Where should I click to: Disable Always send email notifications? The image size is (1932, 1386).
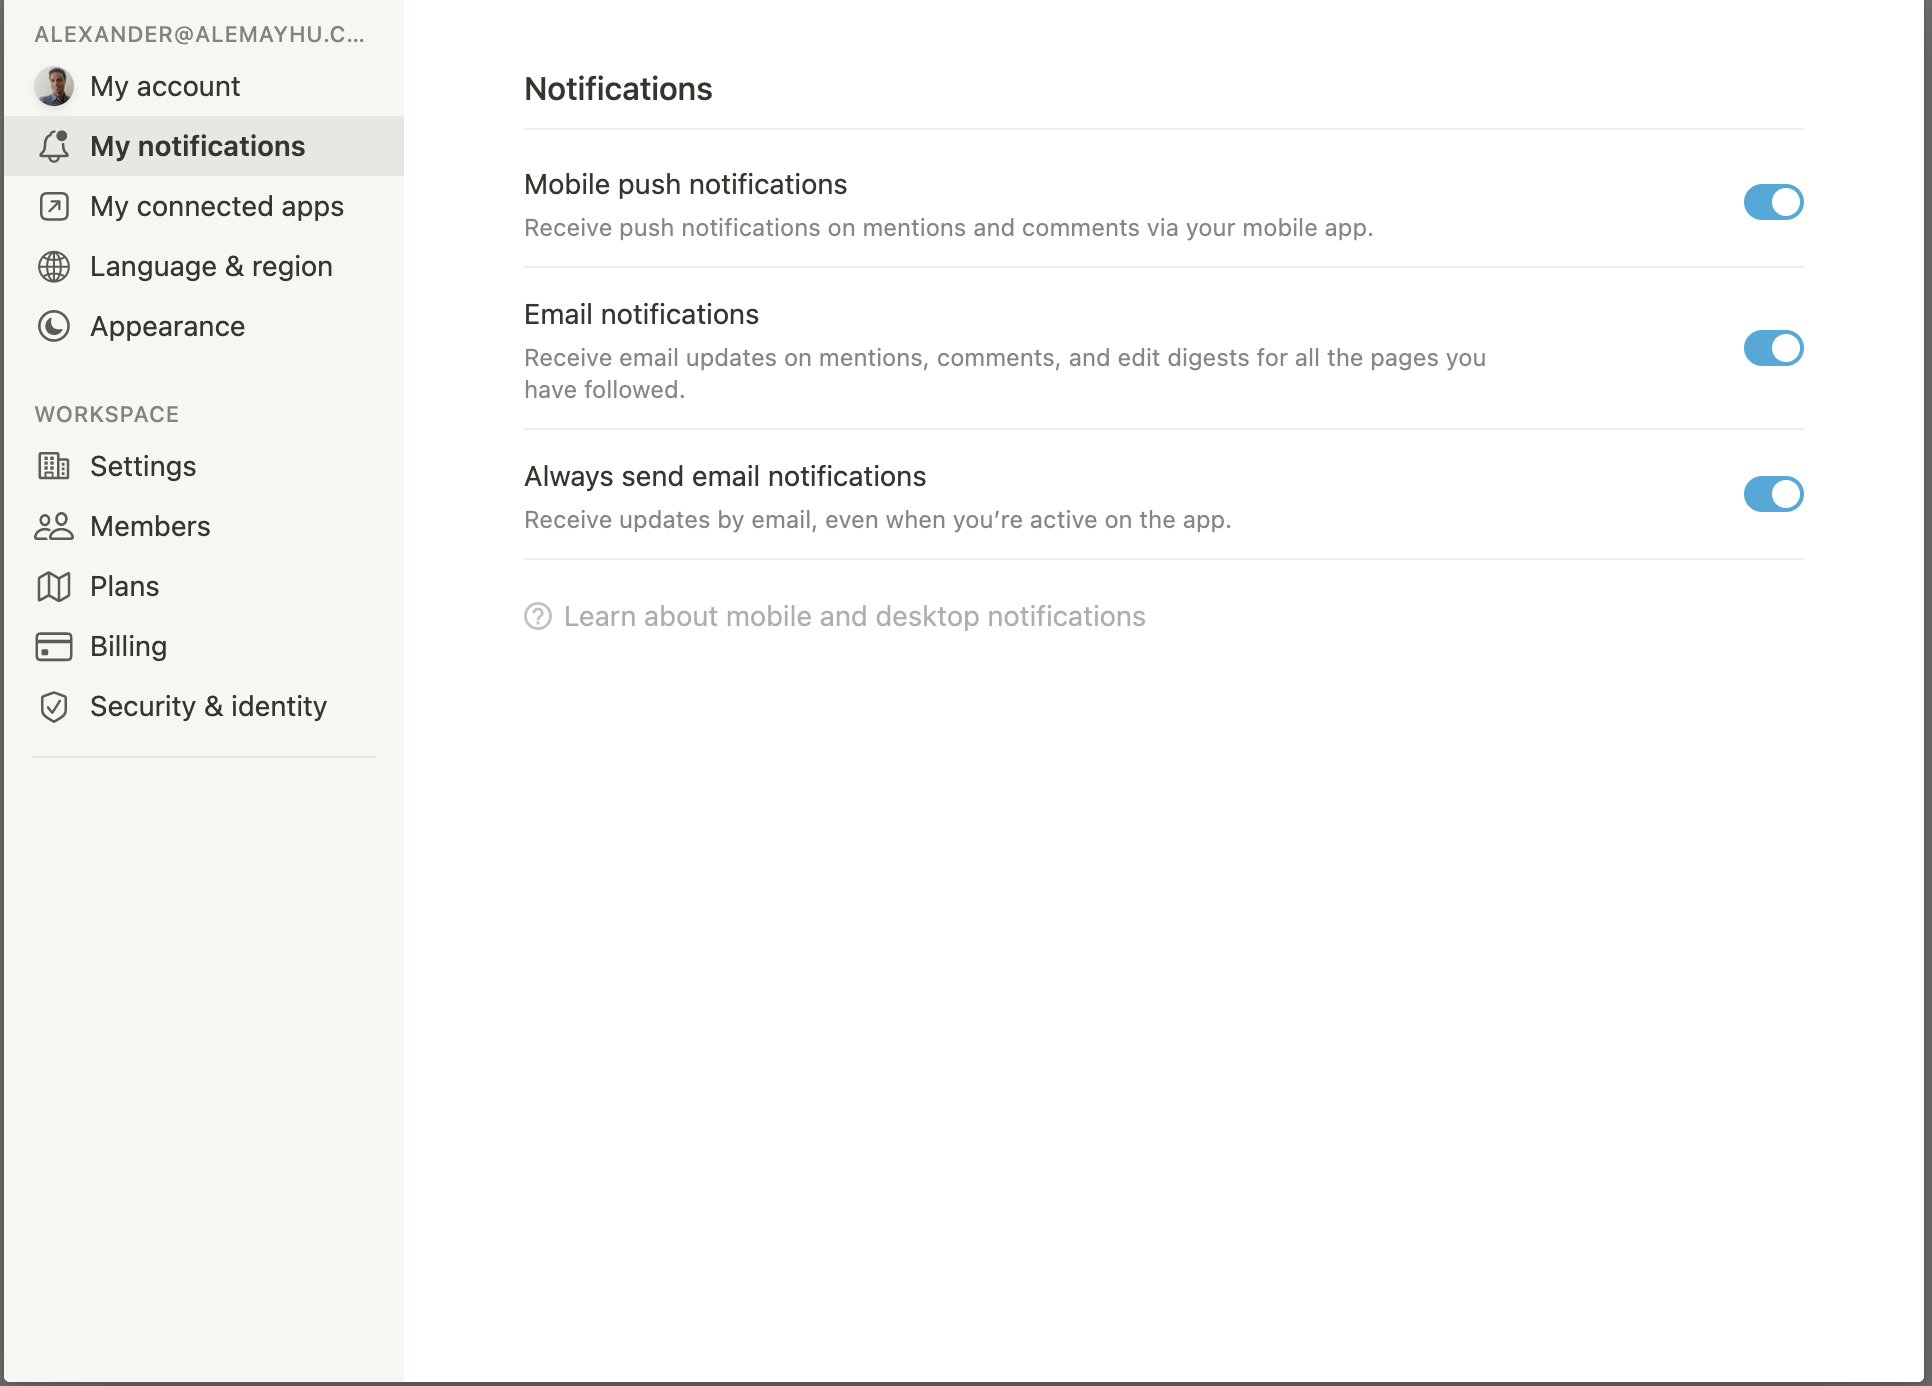tap(1773, 494)
